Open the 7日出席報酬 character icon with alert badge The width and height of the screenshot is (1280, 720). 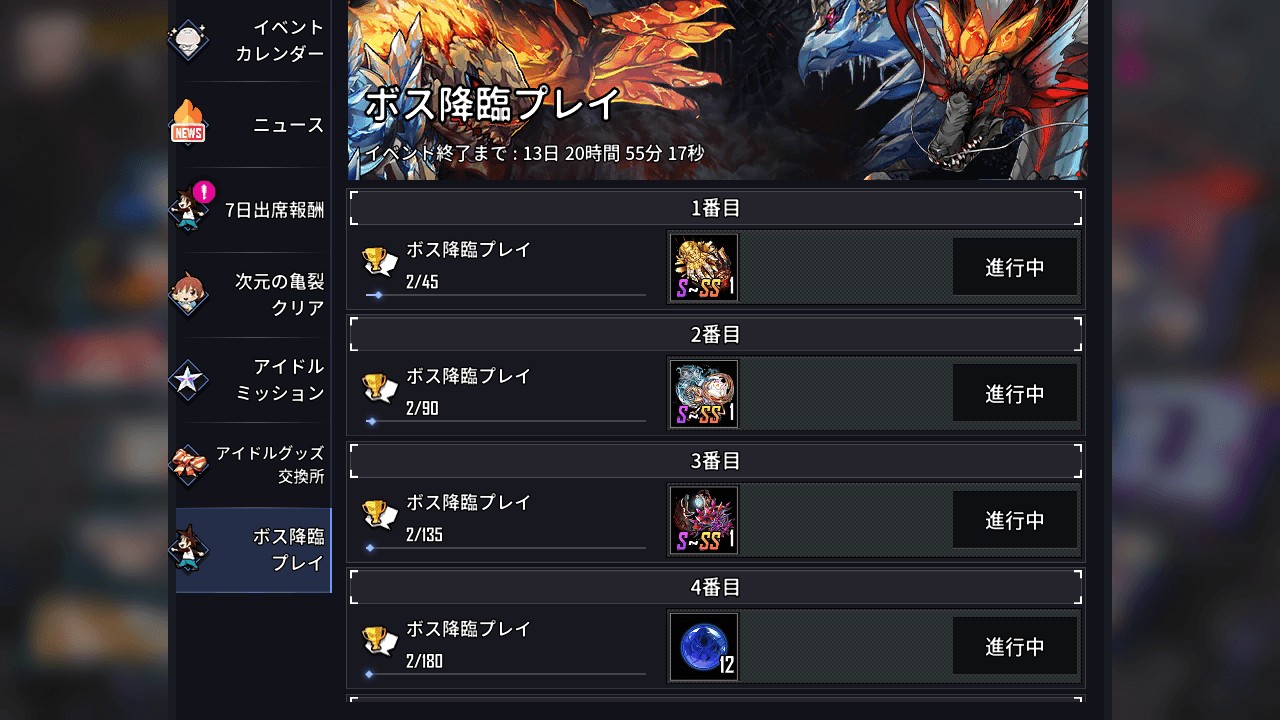pos(190,208)
